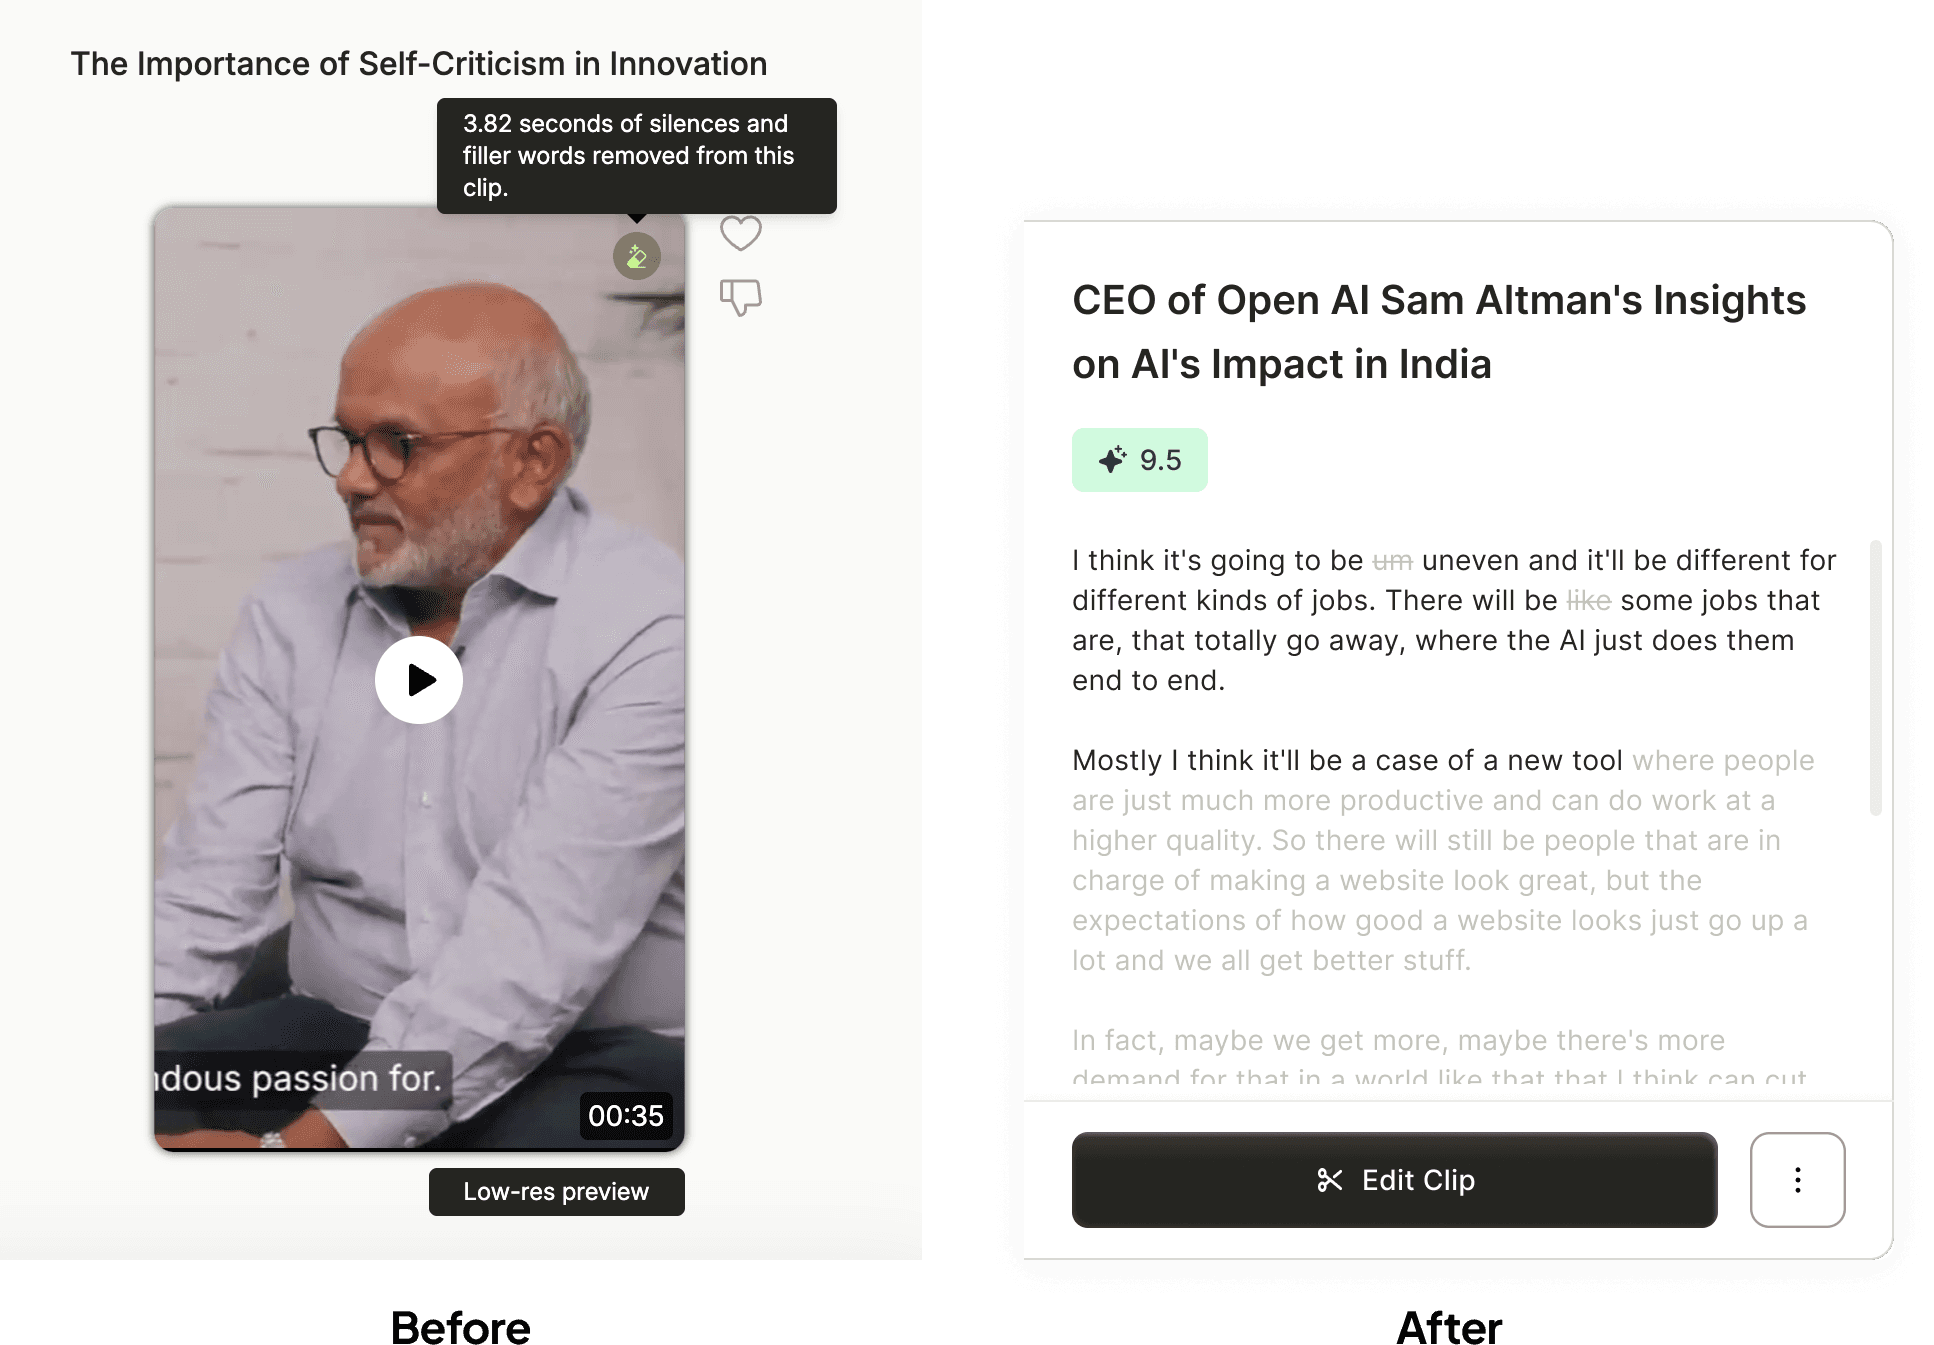The image size is (1934, 1345).
Task: Click the green filler-word eraser icon on video
Action: (x=637, y=257)
